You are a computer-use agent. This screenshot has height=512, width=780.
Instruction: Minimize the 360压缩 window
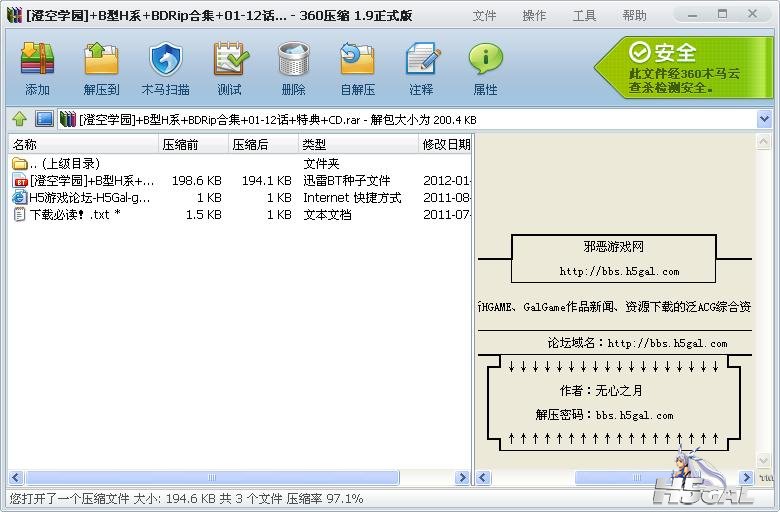pyautogui.click(x=692, y=14)
